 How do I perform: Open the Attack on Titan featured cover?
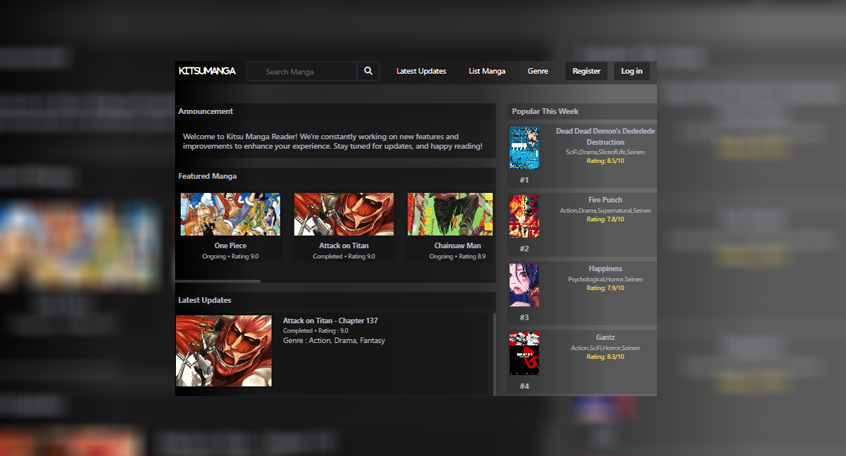point(344,214)
